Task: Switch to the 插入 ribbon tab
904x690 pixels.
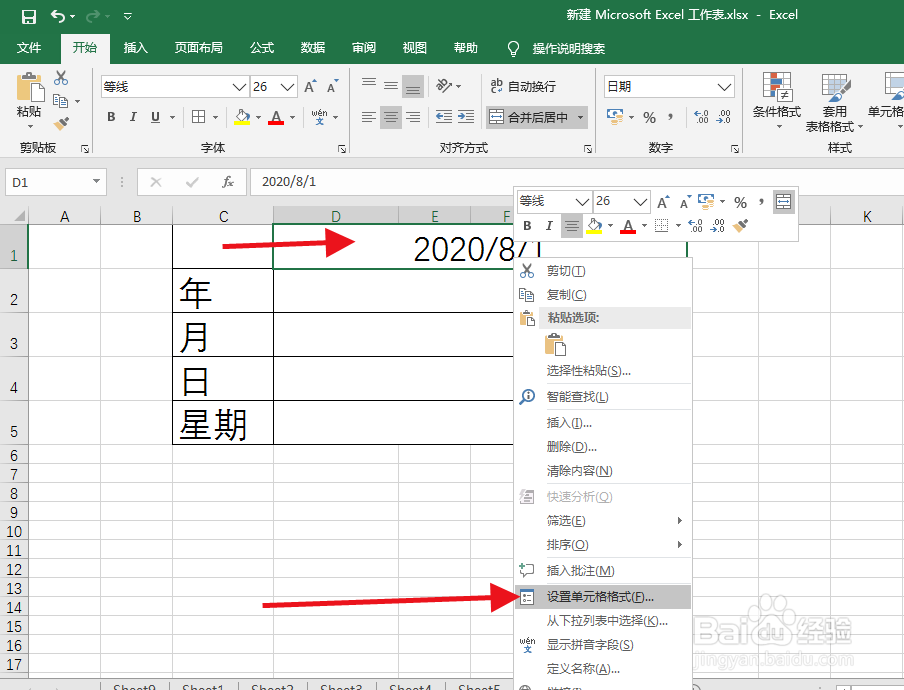Action: 135,47
